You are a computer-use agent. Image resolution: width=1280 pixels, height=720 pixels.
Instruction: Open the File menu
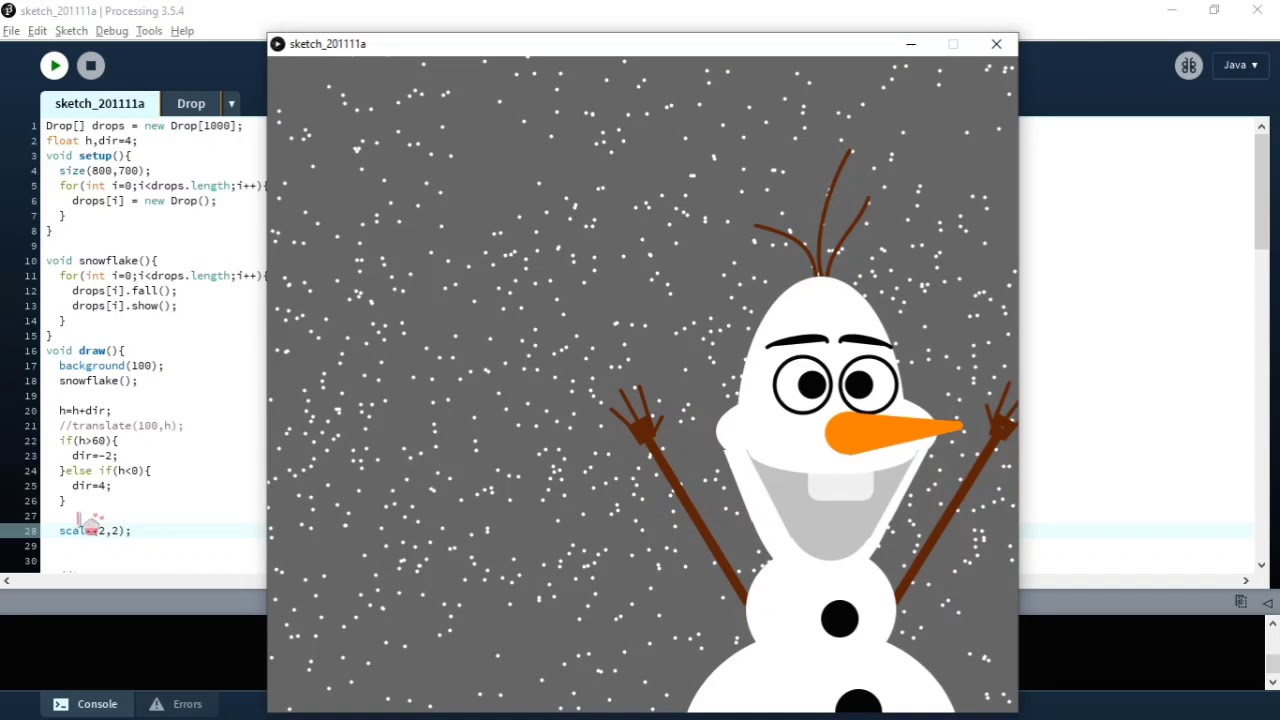click(x=11, y=31)
